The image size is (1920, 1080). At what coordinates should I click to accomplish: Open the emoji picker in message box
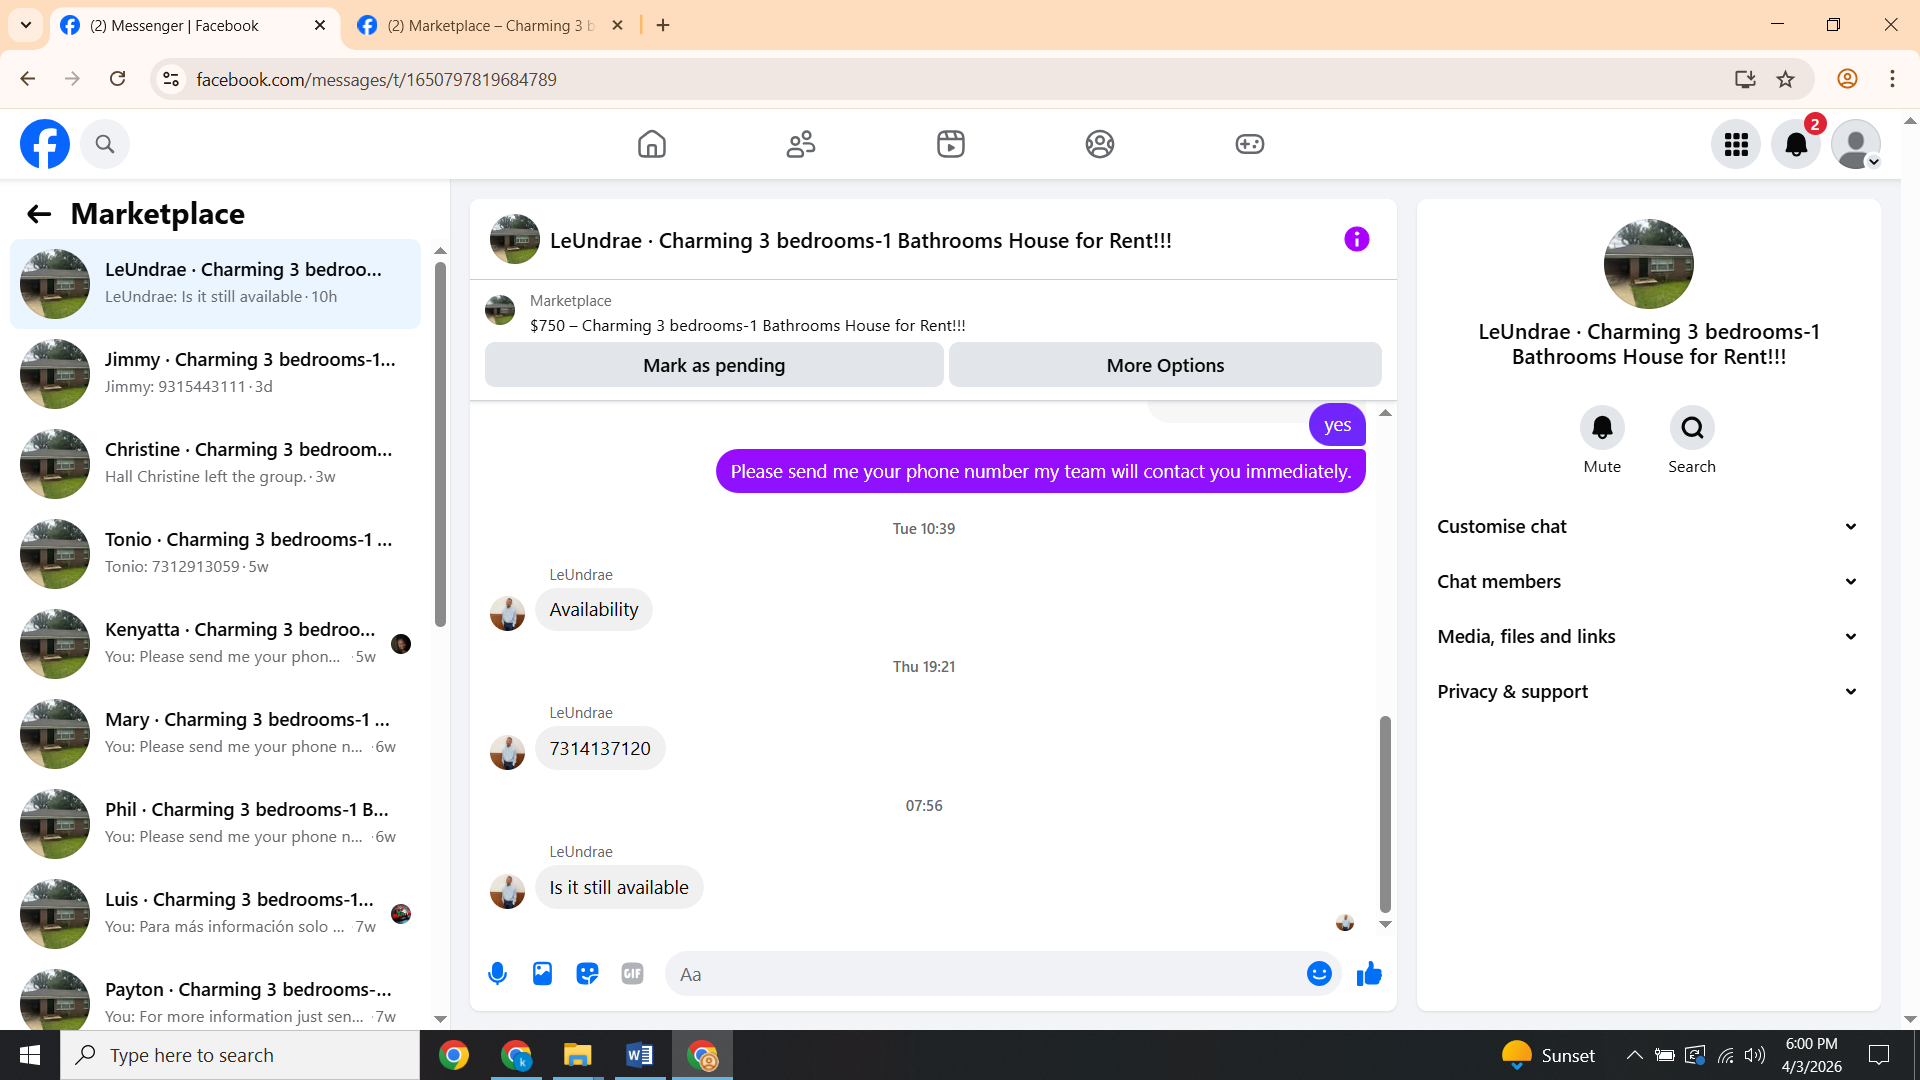coord(1319,974)
